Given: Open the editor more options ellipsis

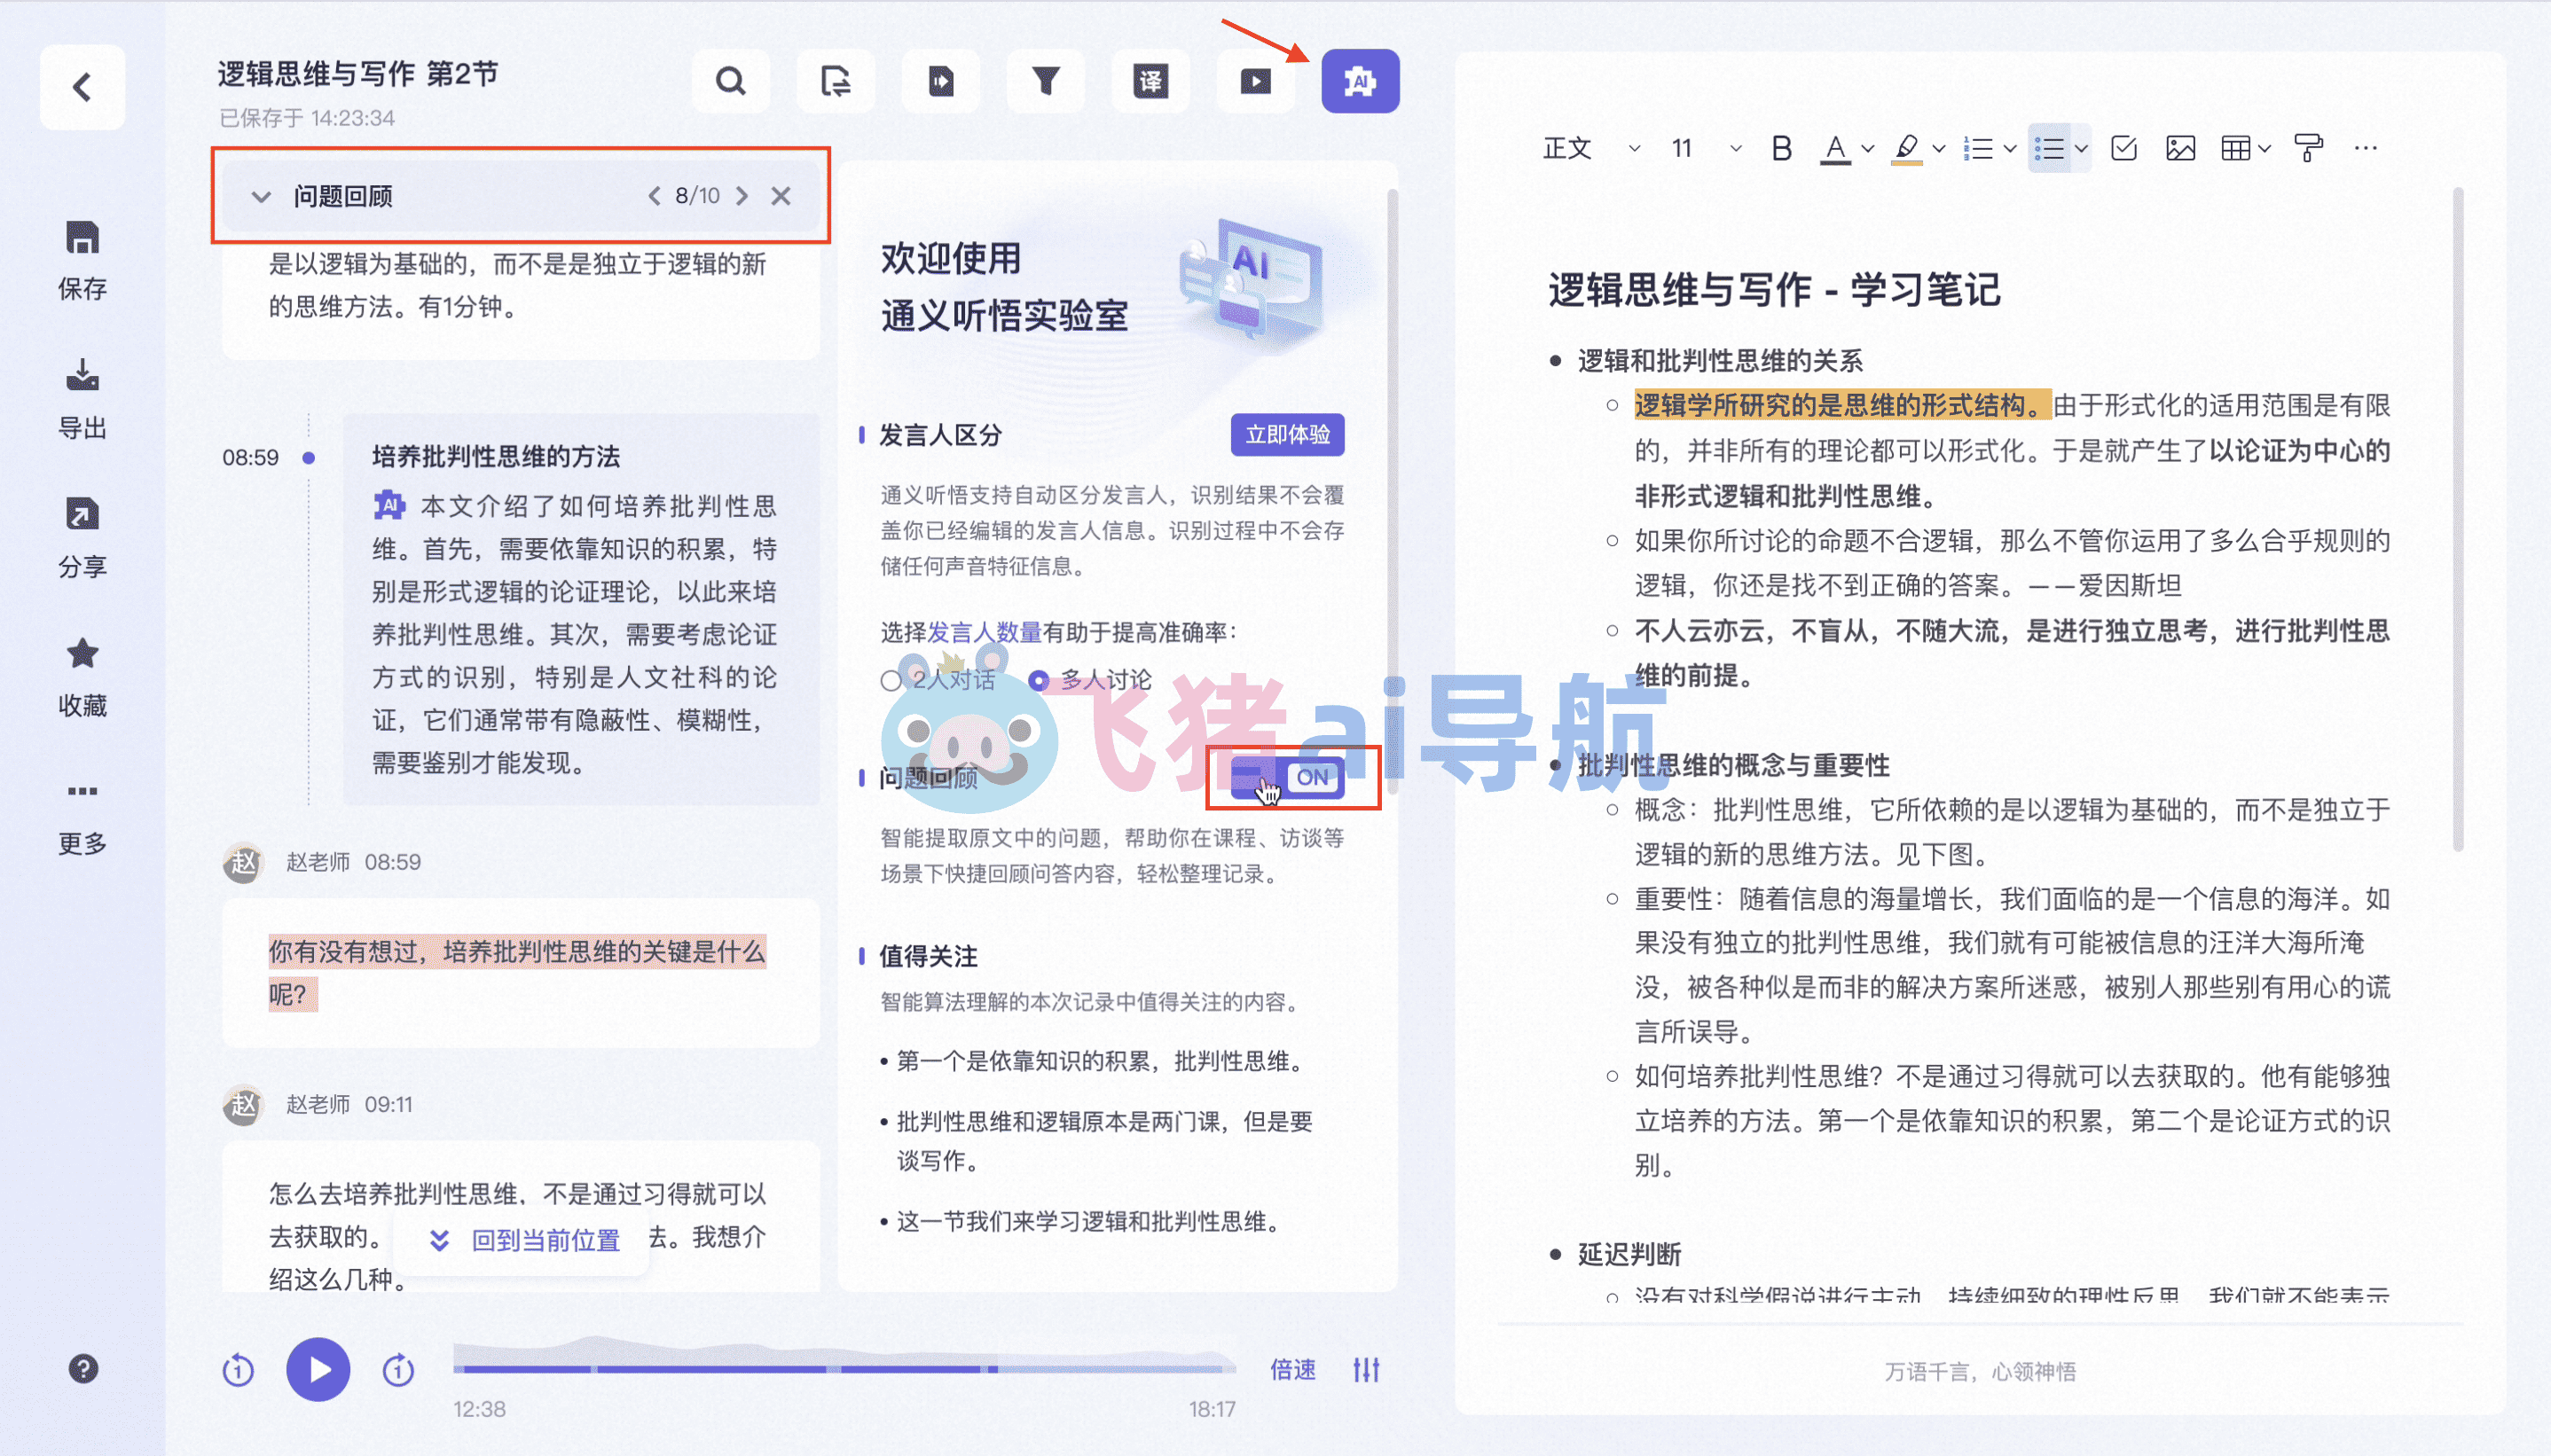Looking at the screenshot, I should (2365, 149).
